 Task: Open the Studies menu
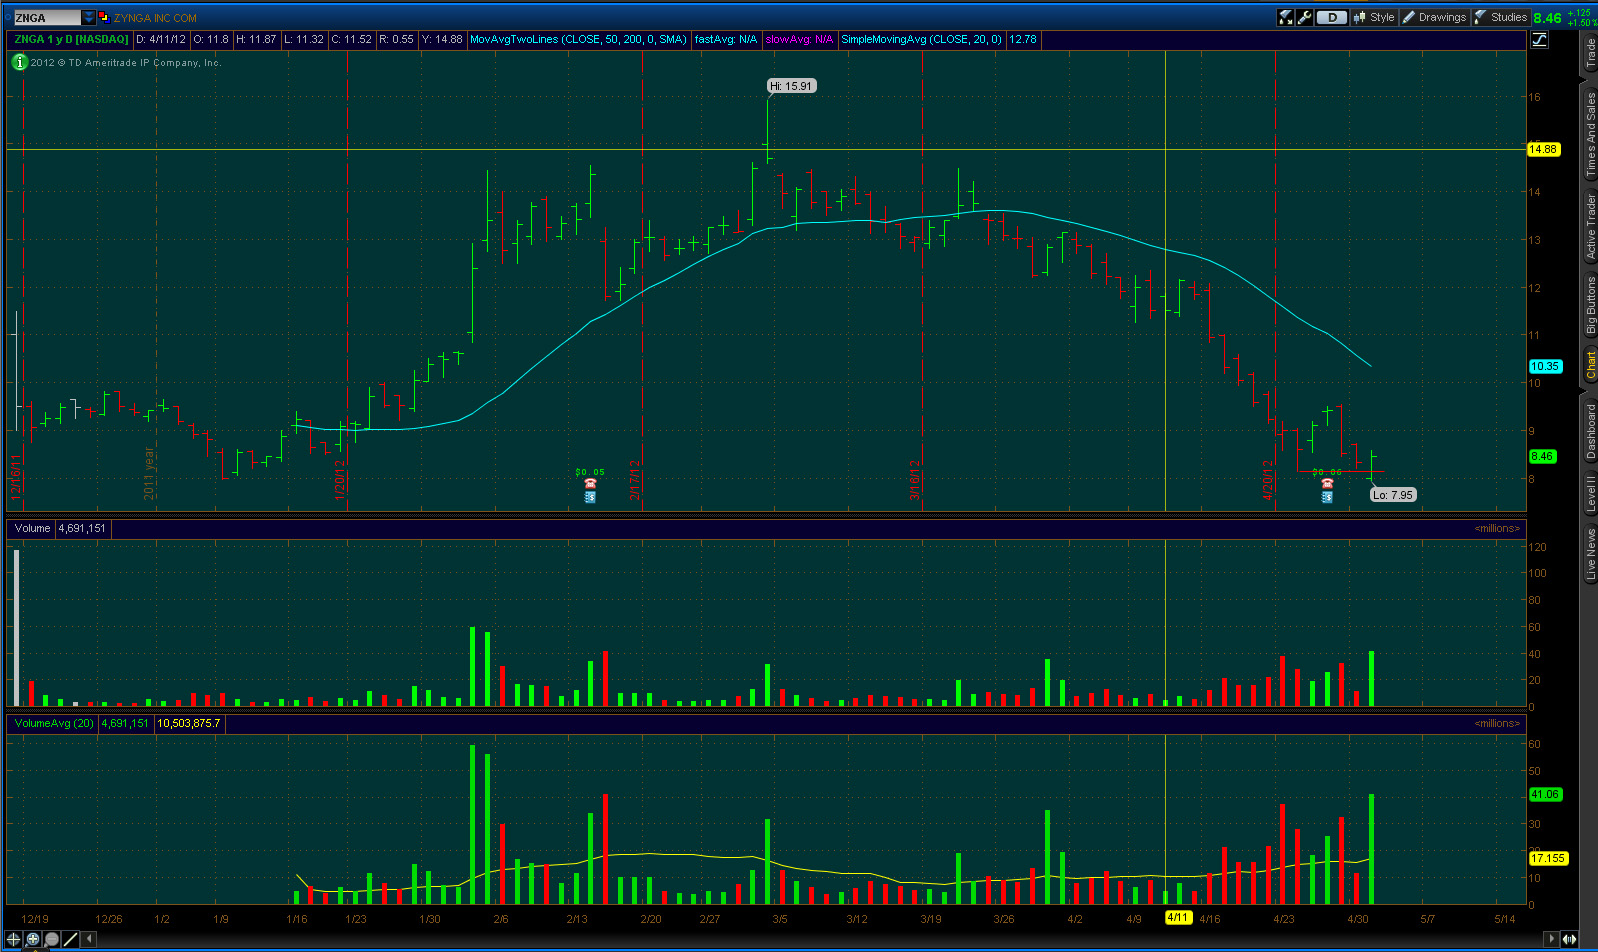1501,17
